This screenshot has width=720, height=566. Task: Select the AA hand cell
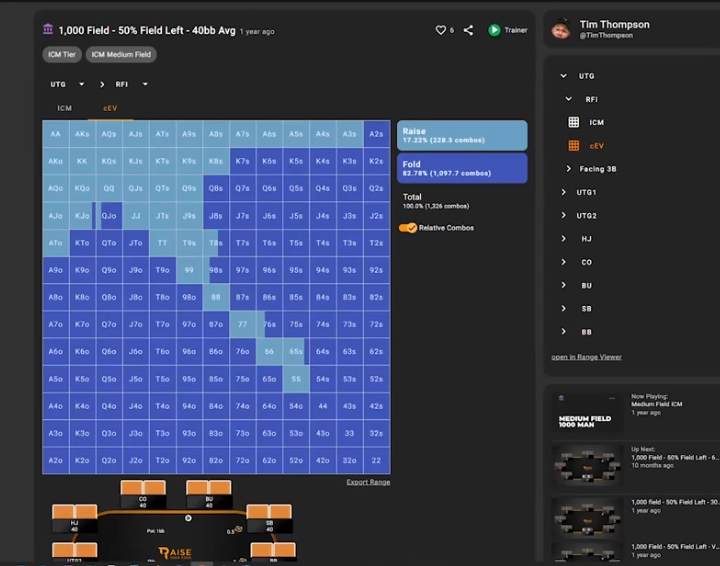(x=56, y=134)
